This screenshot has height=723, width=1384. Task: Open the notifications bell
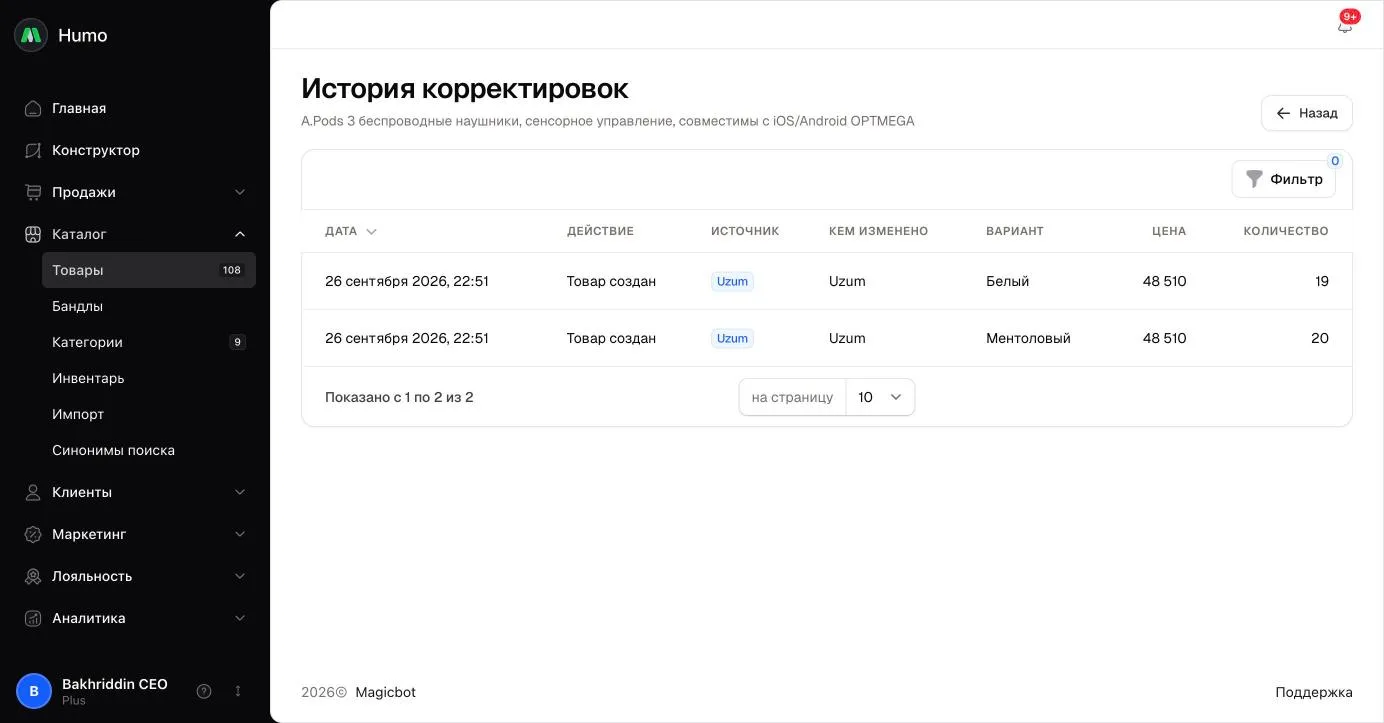pos(1345,27)
